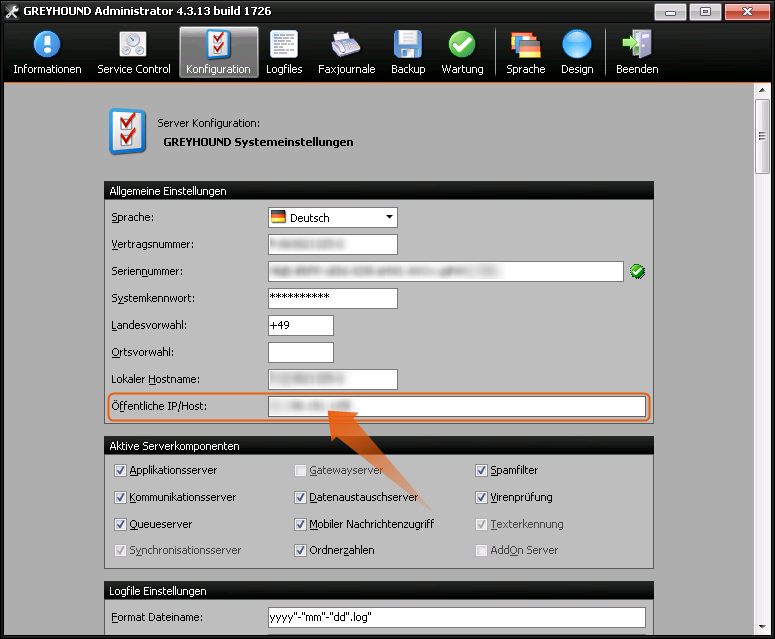Click the Allgemeine Einstellungen section header
Screen dimensions: 775x639
coord(379,191)
